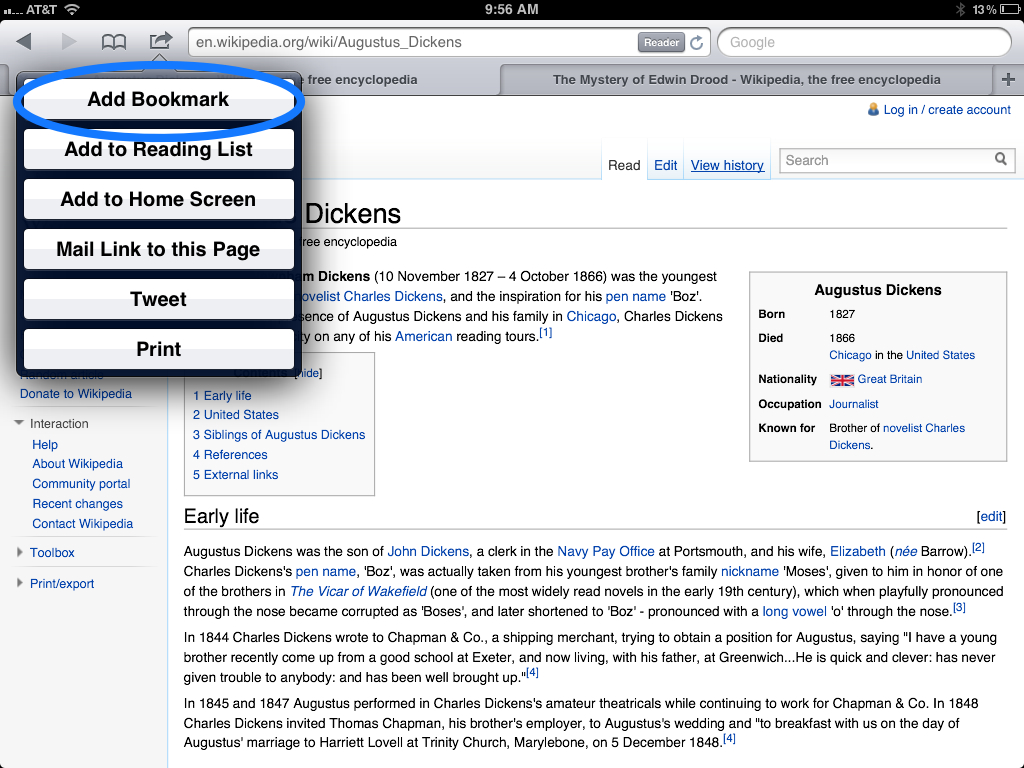Tap the share action icon
Image resolution: width=1024 pixels, height=768 pixels.
click(160, 41)
